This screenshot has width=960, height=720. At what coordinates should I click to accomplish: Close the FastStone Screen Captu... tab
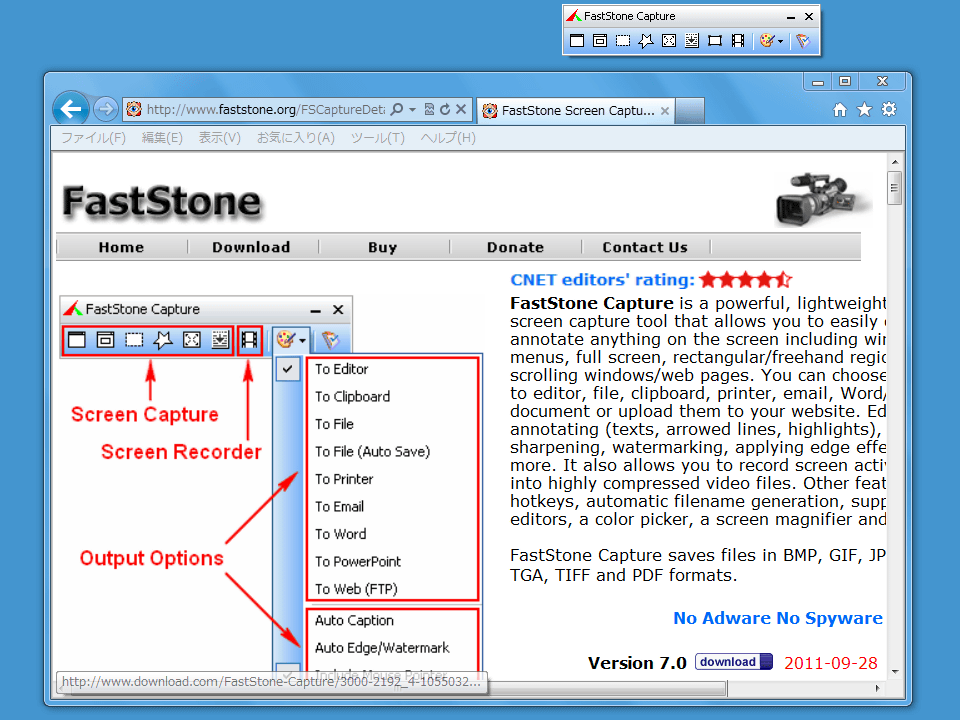[x=665, y=111]
